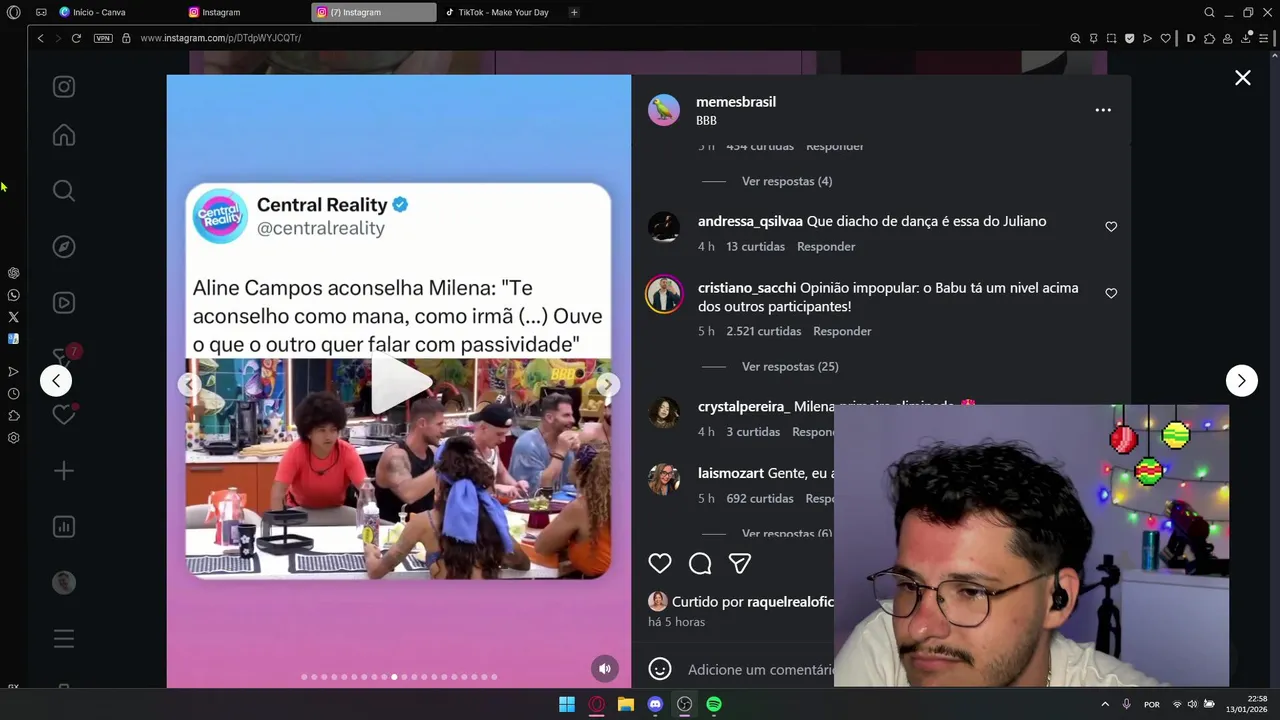Open Instagram messages with 7 badge
The height and width of the screenshot is (720, 1280).
64,357
